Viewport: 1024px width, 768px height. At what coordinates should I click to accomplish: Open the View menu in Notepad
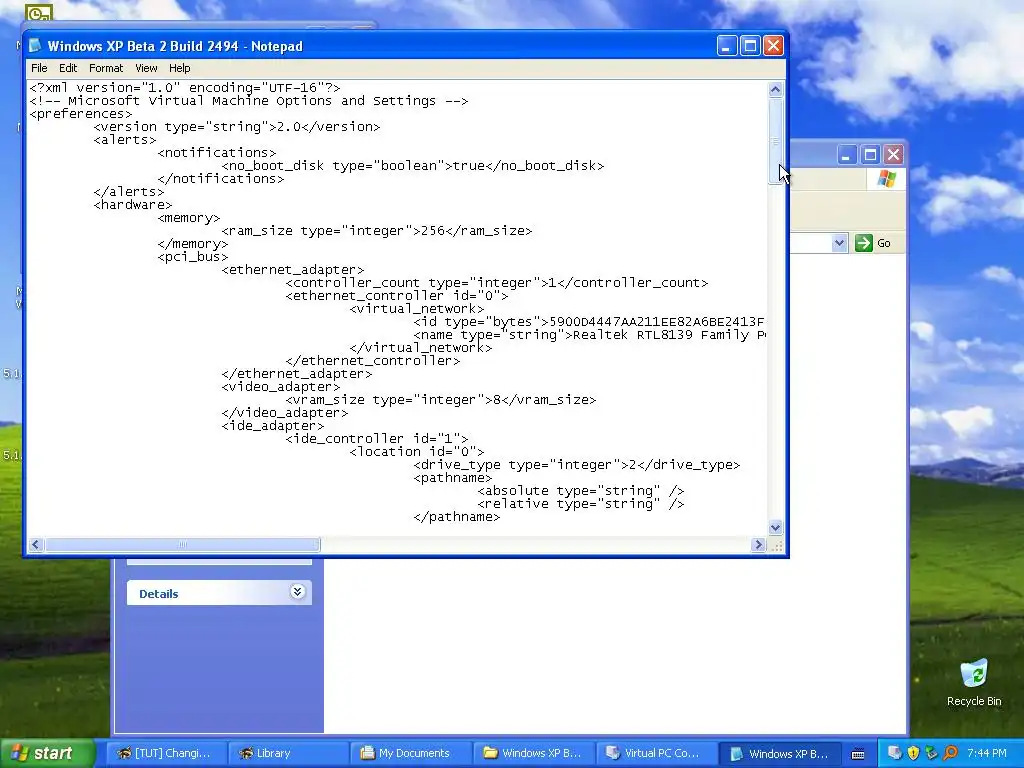146,68
